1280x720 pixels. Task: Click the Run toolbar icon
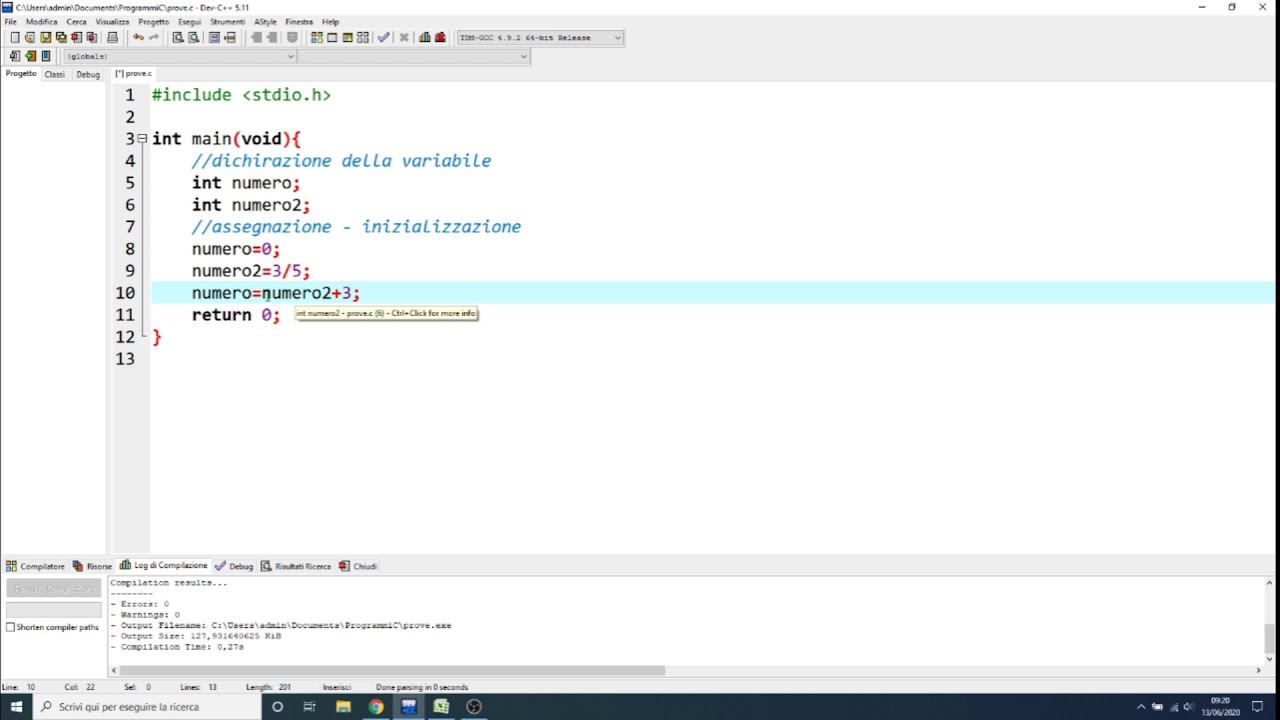point(332,38)
